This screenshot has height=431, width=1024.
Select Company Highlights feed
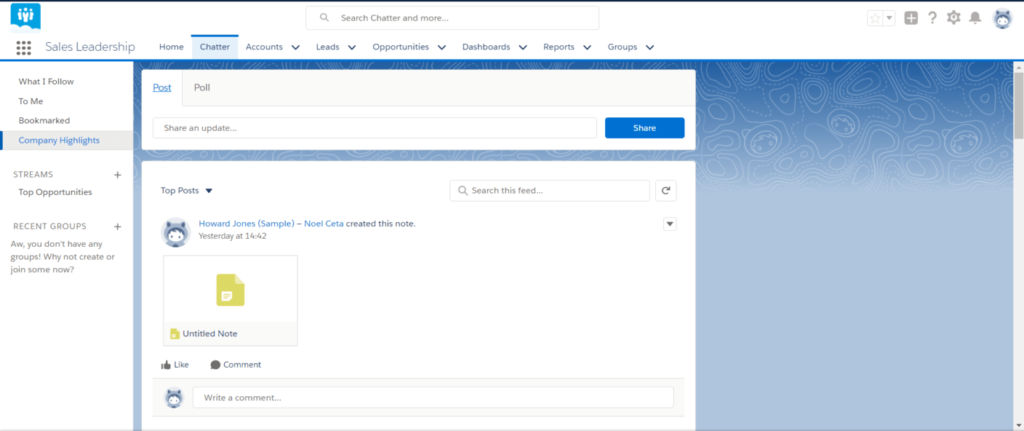67,140
